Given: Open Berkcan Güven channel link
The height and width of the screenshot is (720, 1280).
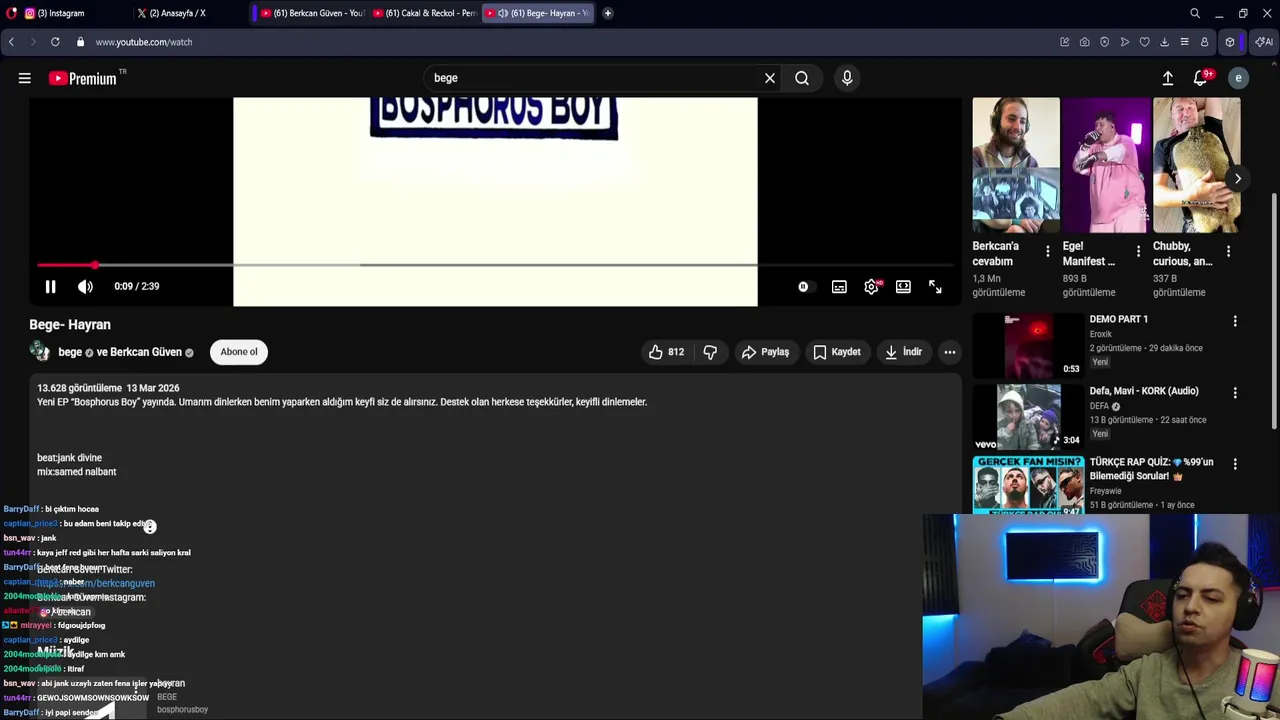Looking at the screenshot, I should pyautogui.click(x=146, y=352).
